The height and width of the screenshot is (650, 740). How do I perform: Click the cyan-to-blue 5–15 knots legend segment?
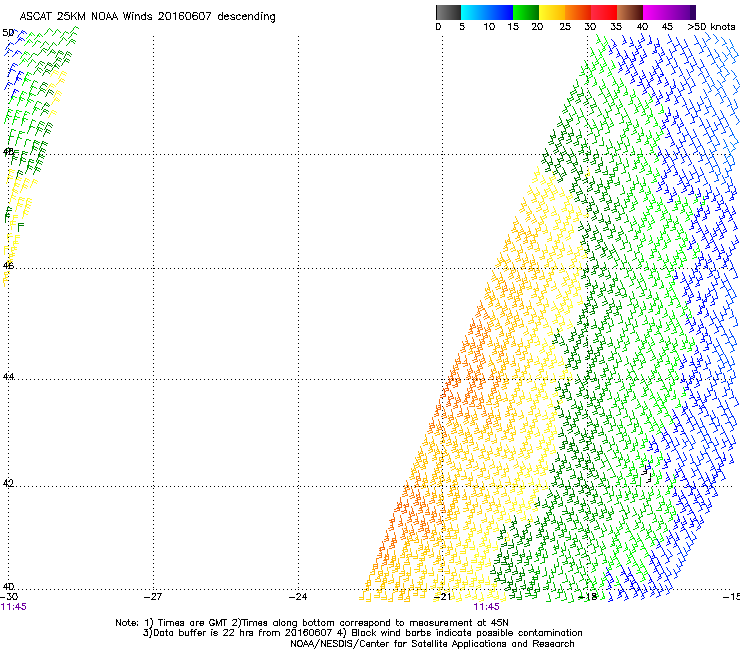487,12
